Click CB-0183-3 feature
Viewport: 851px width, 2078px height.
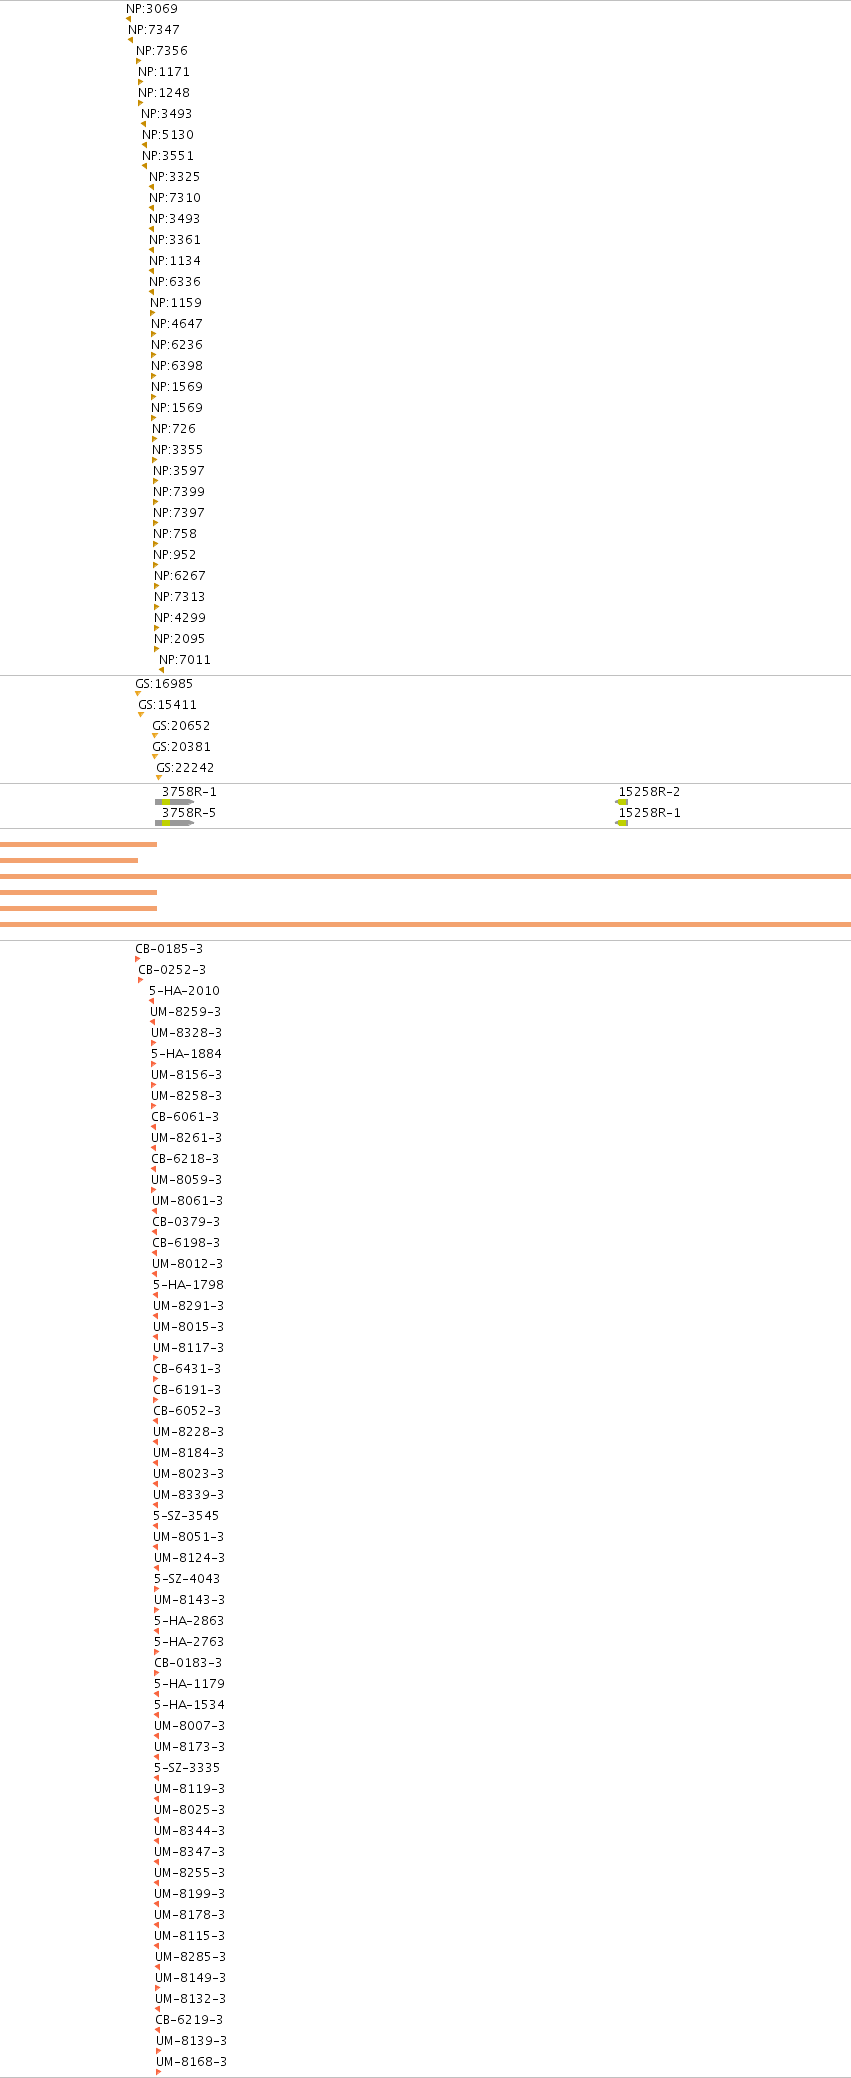pyautogui.click(x=188, y=1663)
